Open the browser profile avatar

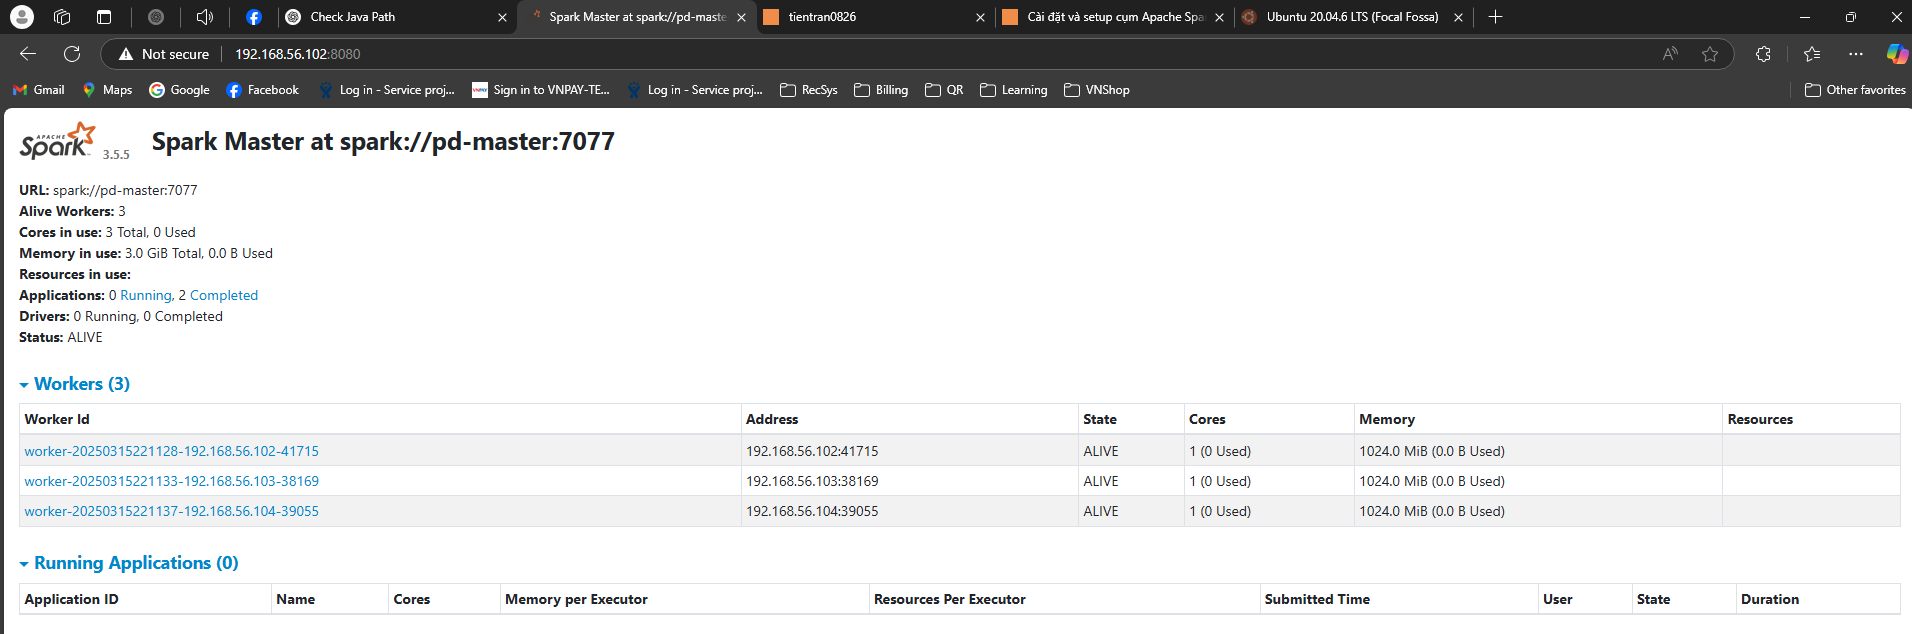tap(21, 17)
